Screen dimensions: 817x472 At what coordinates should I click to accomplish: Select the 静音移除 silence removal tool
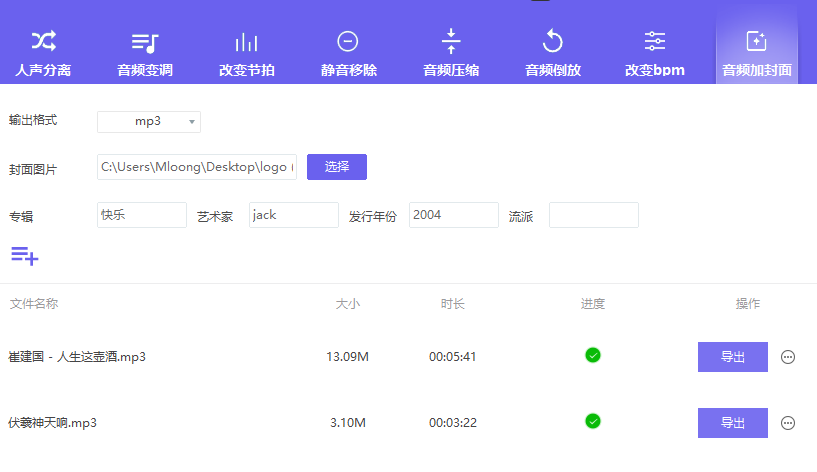[x=348, y=53]
